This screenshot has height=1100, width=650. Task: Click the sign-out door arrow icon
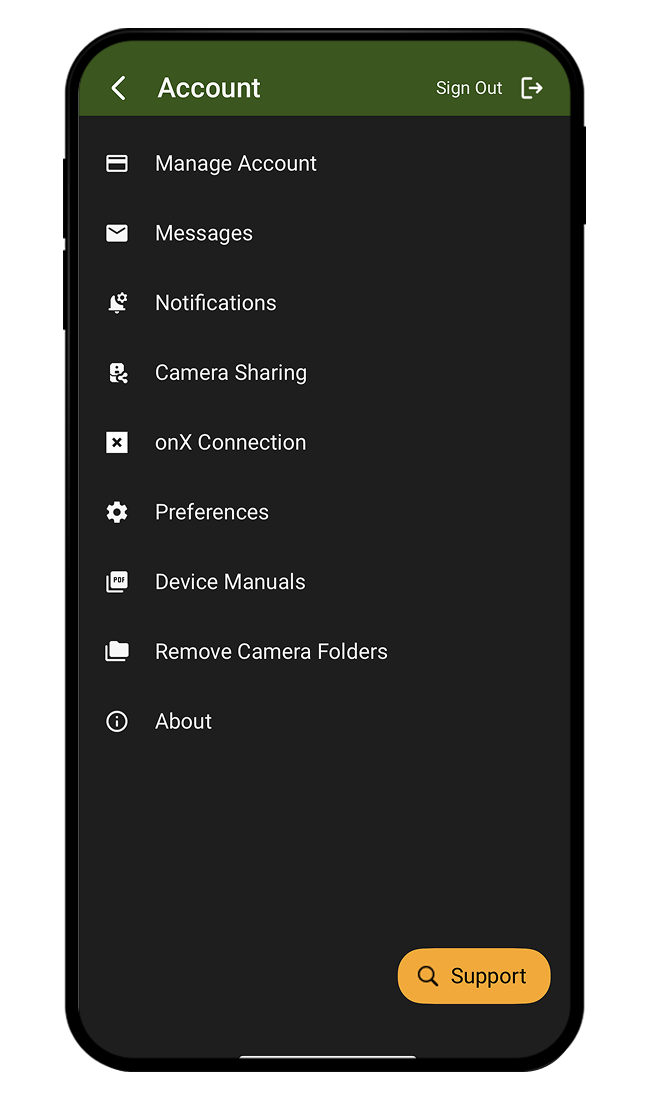[532, 88]
